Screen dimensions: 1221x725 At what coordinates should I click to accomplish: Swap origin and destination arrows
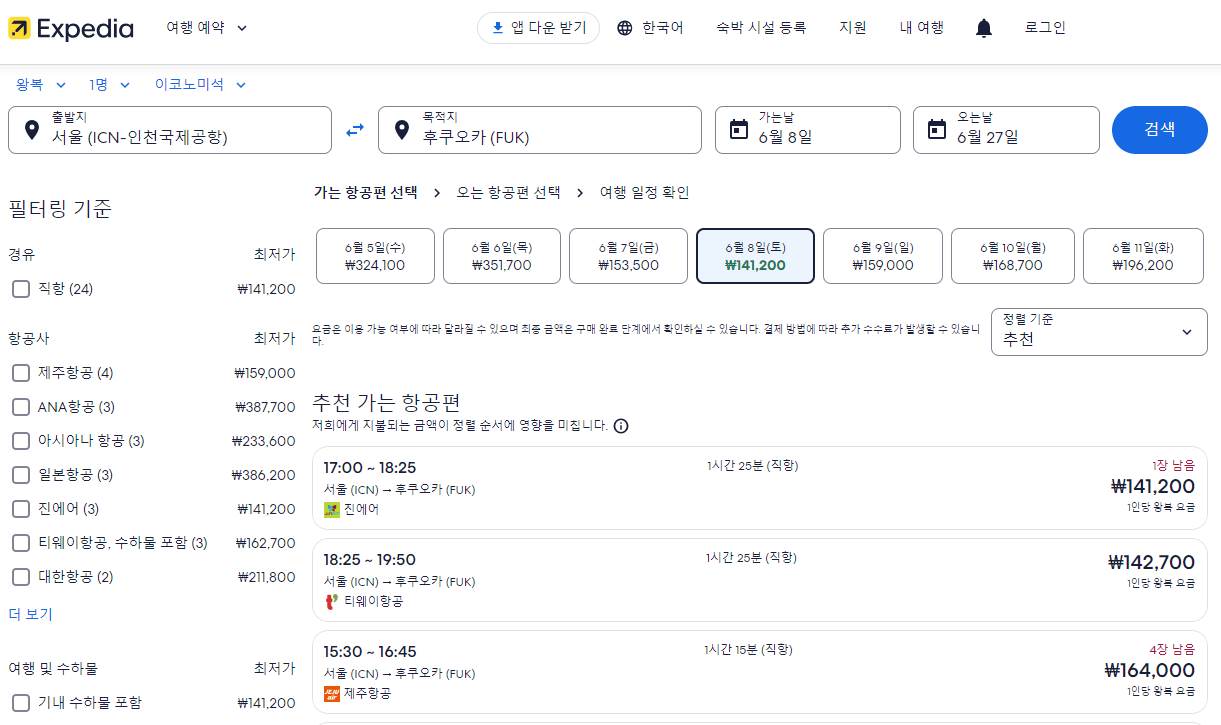tap(355, 130)
